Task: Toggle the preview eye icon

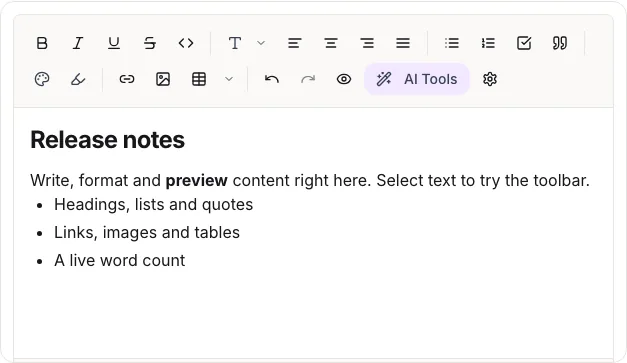Action: [344, 79]
